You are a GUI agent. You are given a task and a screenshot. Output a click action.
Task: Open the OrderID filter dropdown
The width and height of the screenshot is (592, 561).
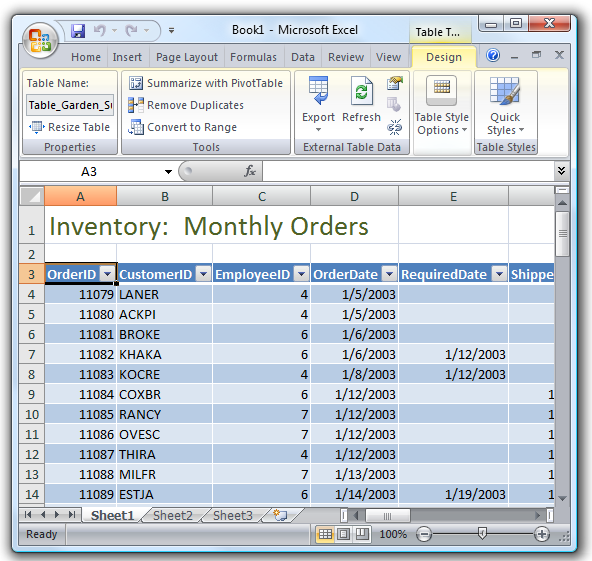point(108,274)
